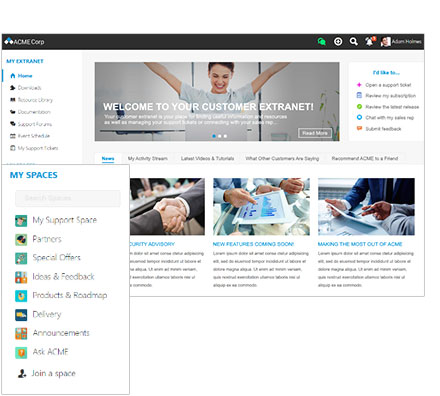This screenshot has height=396, width=440.
Task: Open Making the Most Out of ACME title
Action: [x=360, y=244]
